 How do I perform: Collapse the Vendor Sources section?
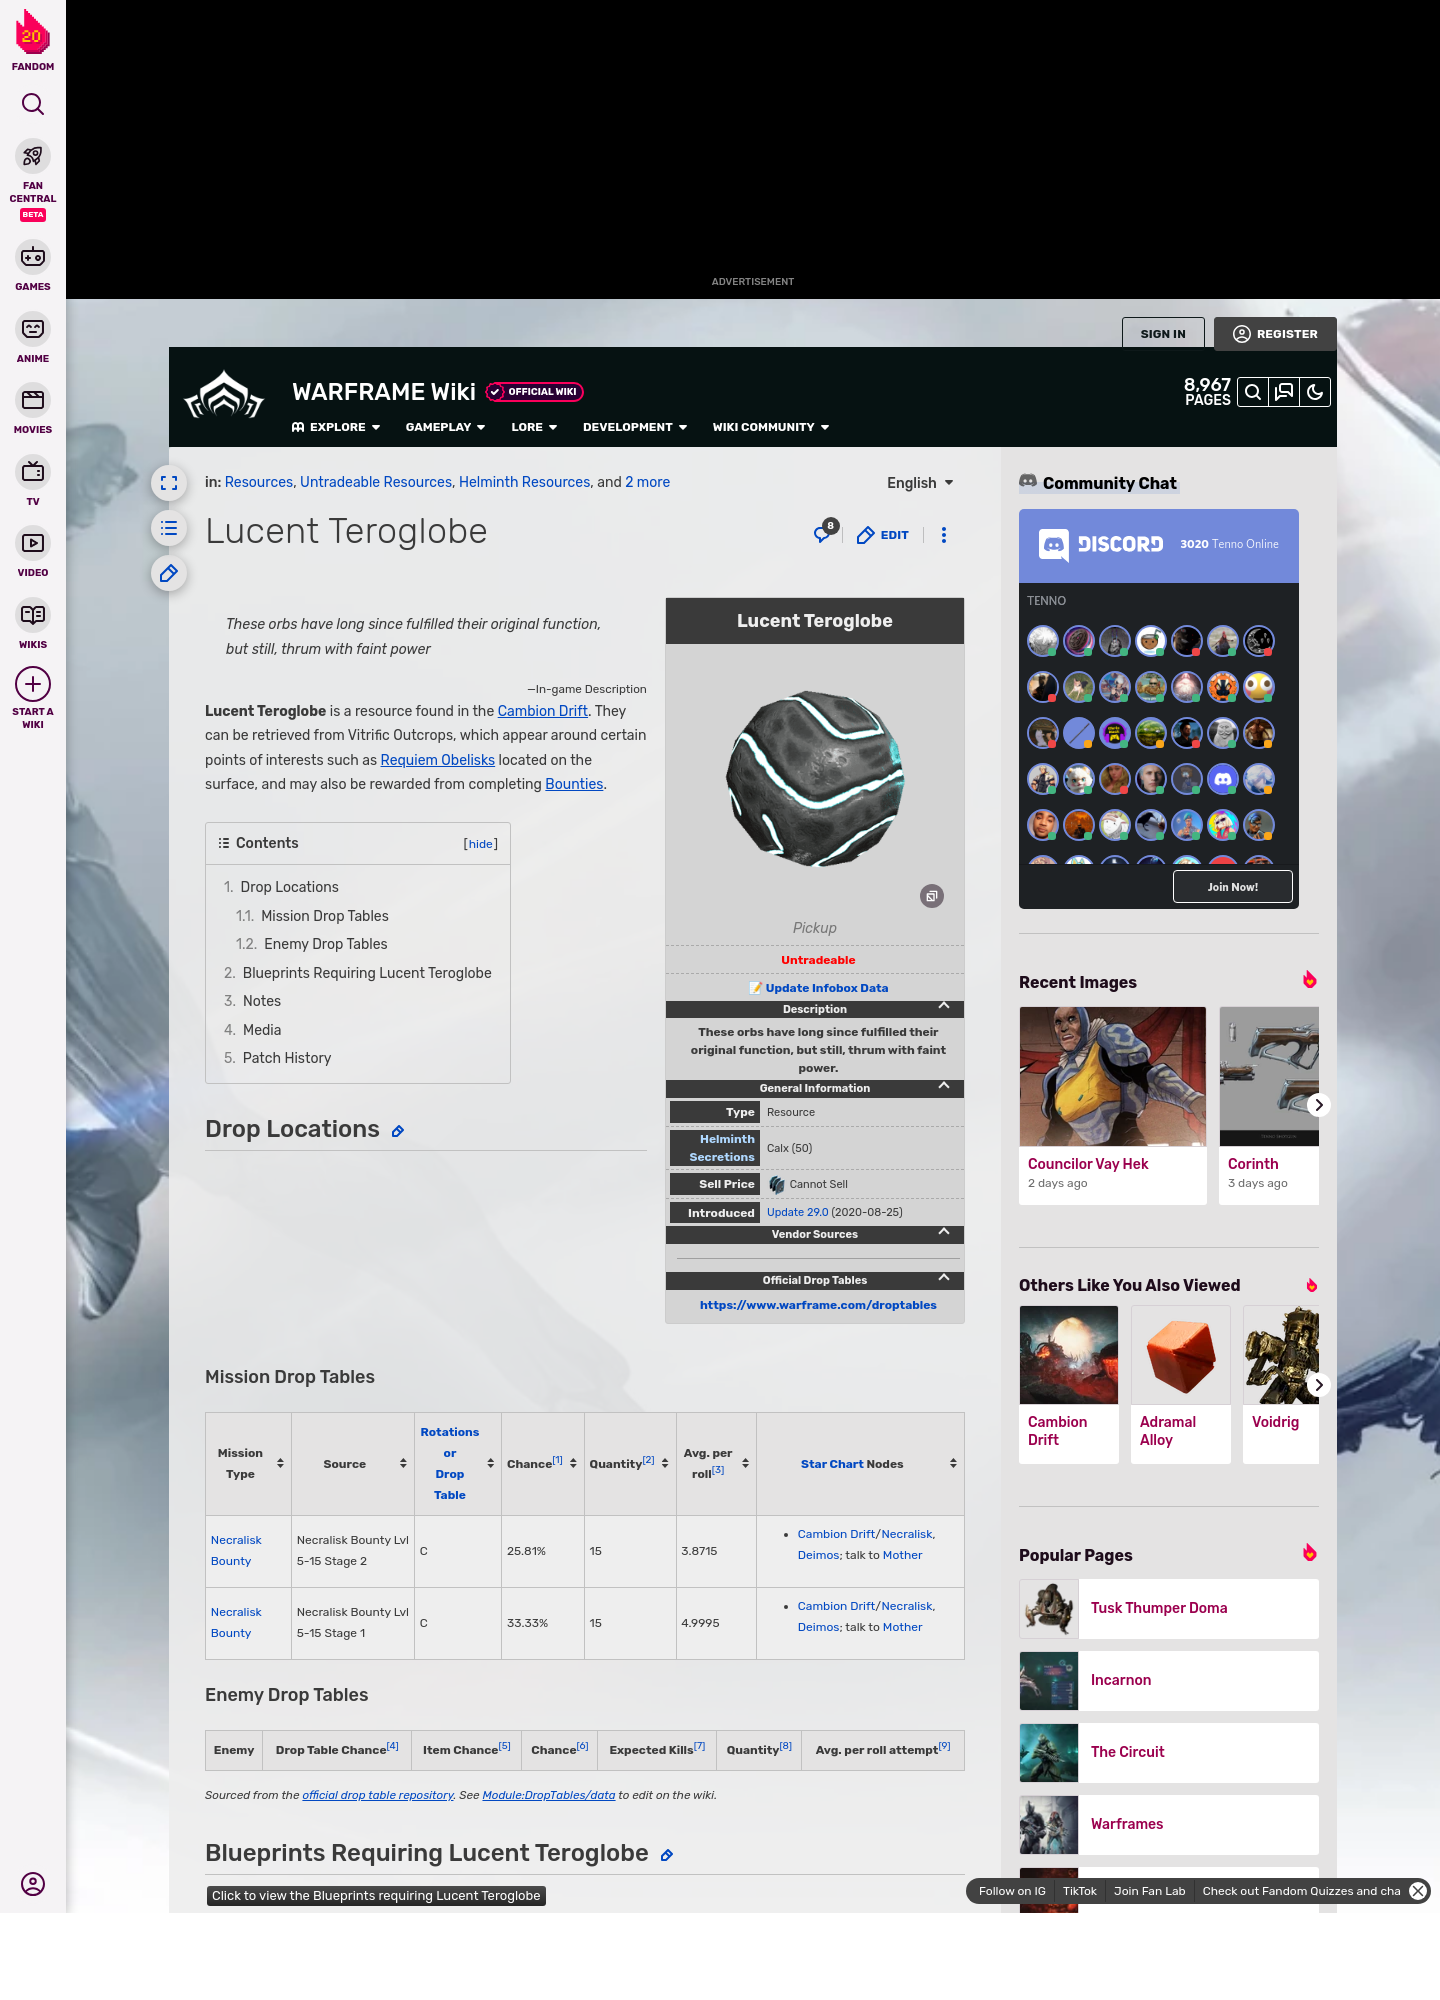click(x=944, y=1231)
